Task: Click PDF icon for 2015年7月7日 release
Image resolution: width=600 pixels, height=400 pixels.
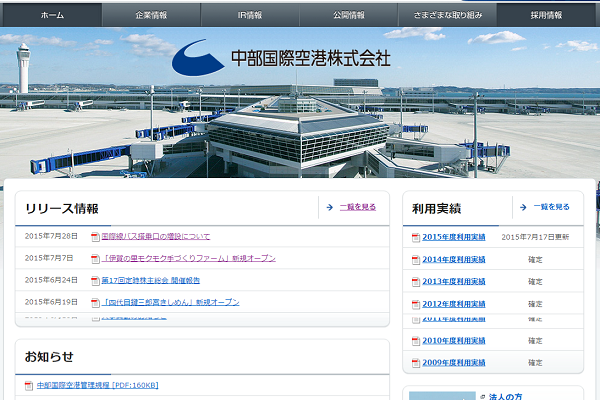Action: point(95,259)
